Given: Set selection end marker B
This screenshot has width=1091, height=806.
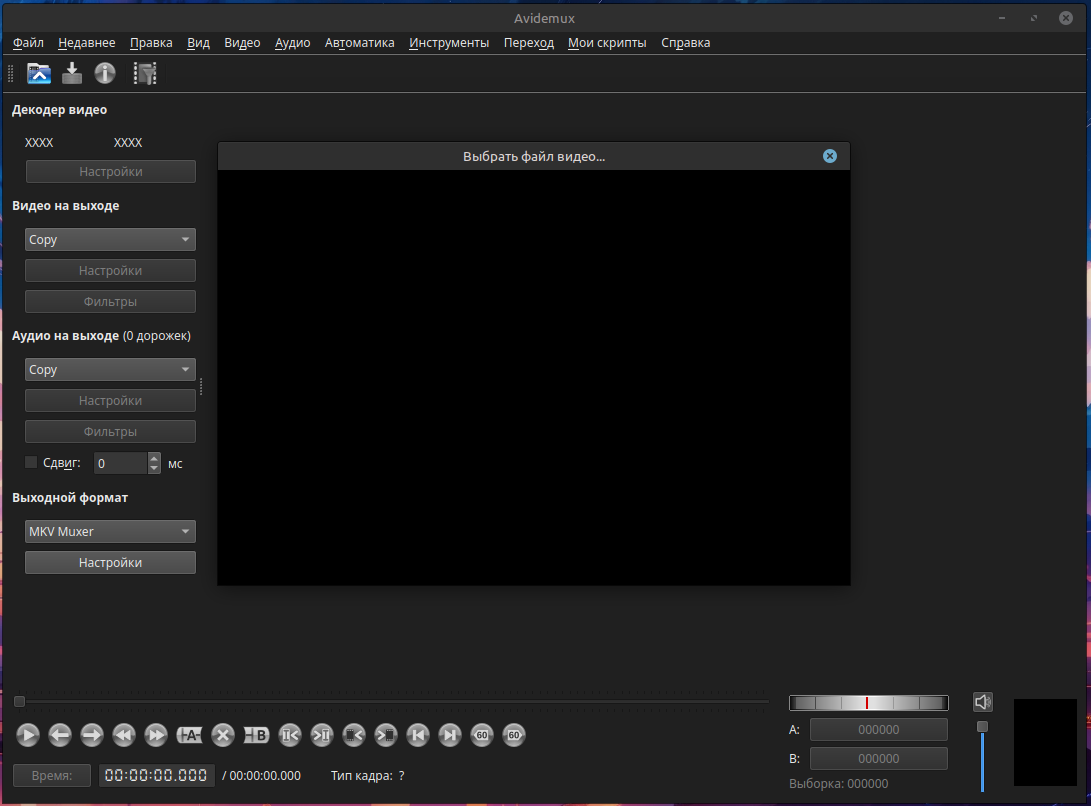Looking at the screenshot, I should point(256,735).
